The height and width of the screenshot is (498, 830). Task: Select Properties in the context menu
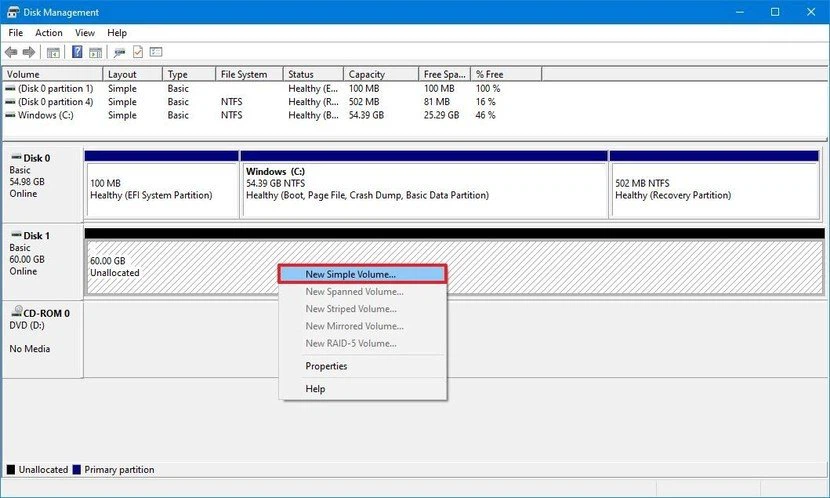point(326,366)
